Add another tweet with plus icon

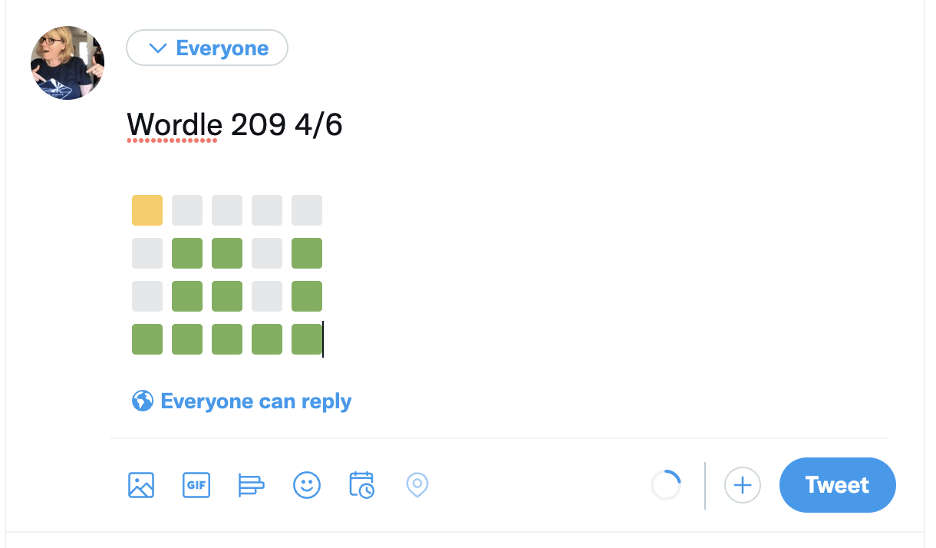click(x=742, y=486)
